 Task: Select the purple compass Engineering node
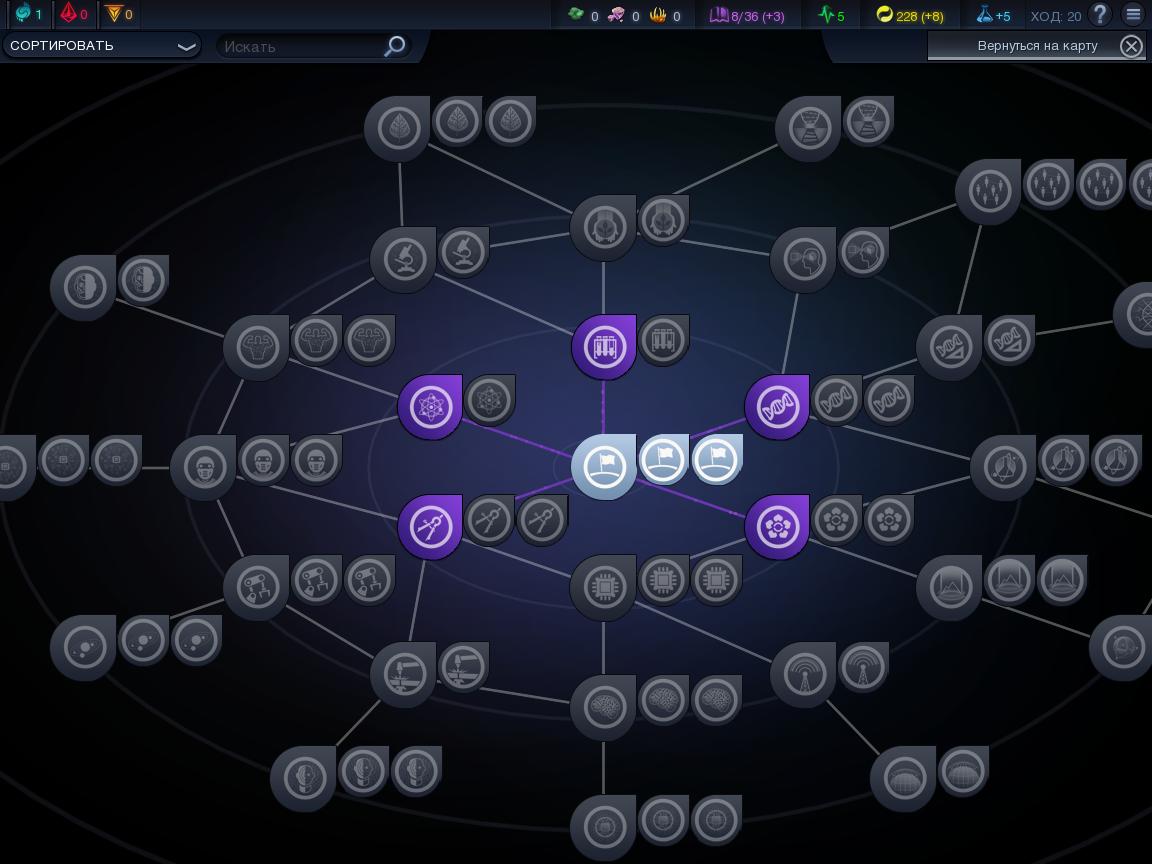tap(430, 527)
